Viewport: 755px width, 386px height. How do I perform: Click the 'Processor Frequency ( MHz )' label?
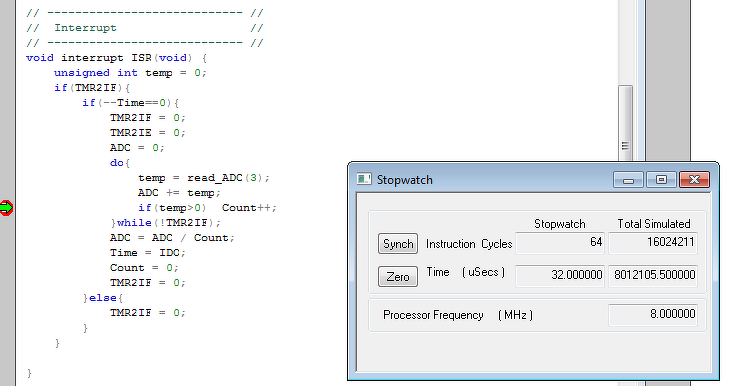point(458,315)
